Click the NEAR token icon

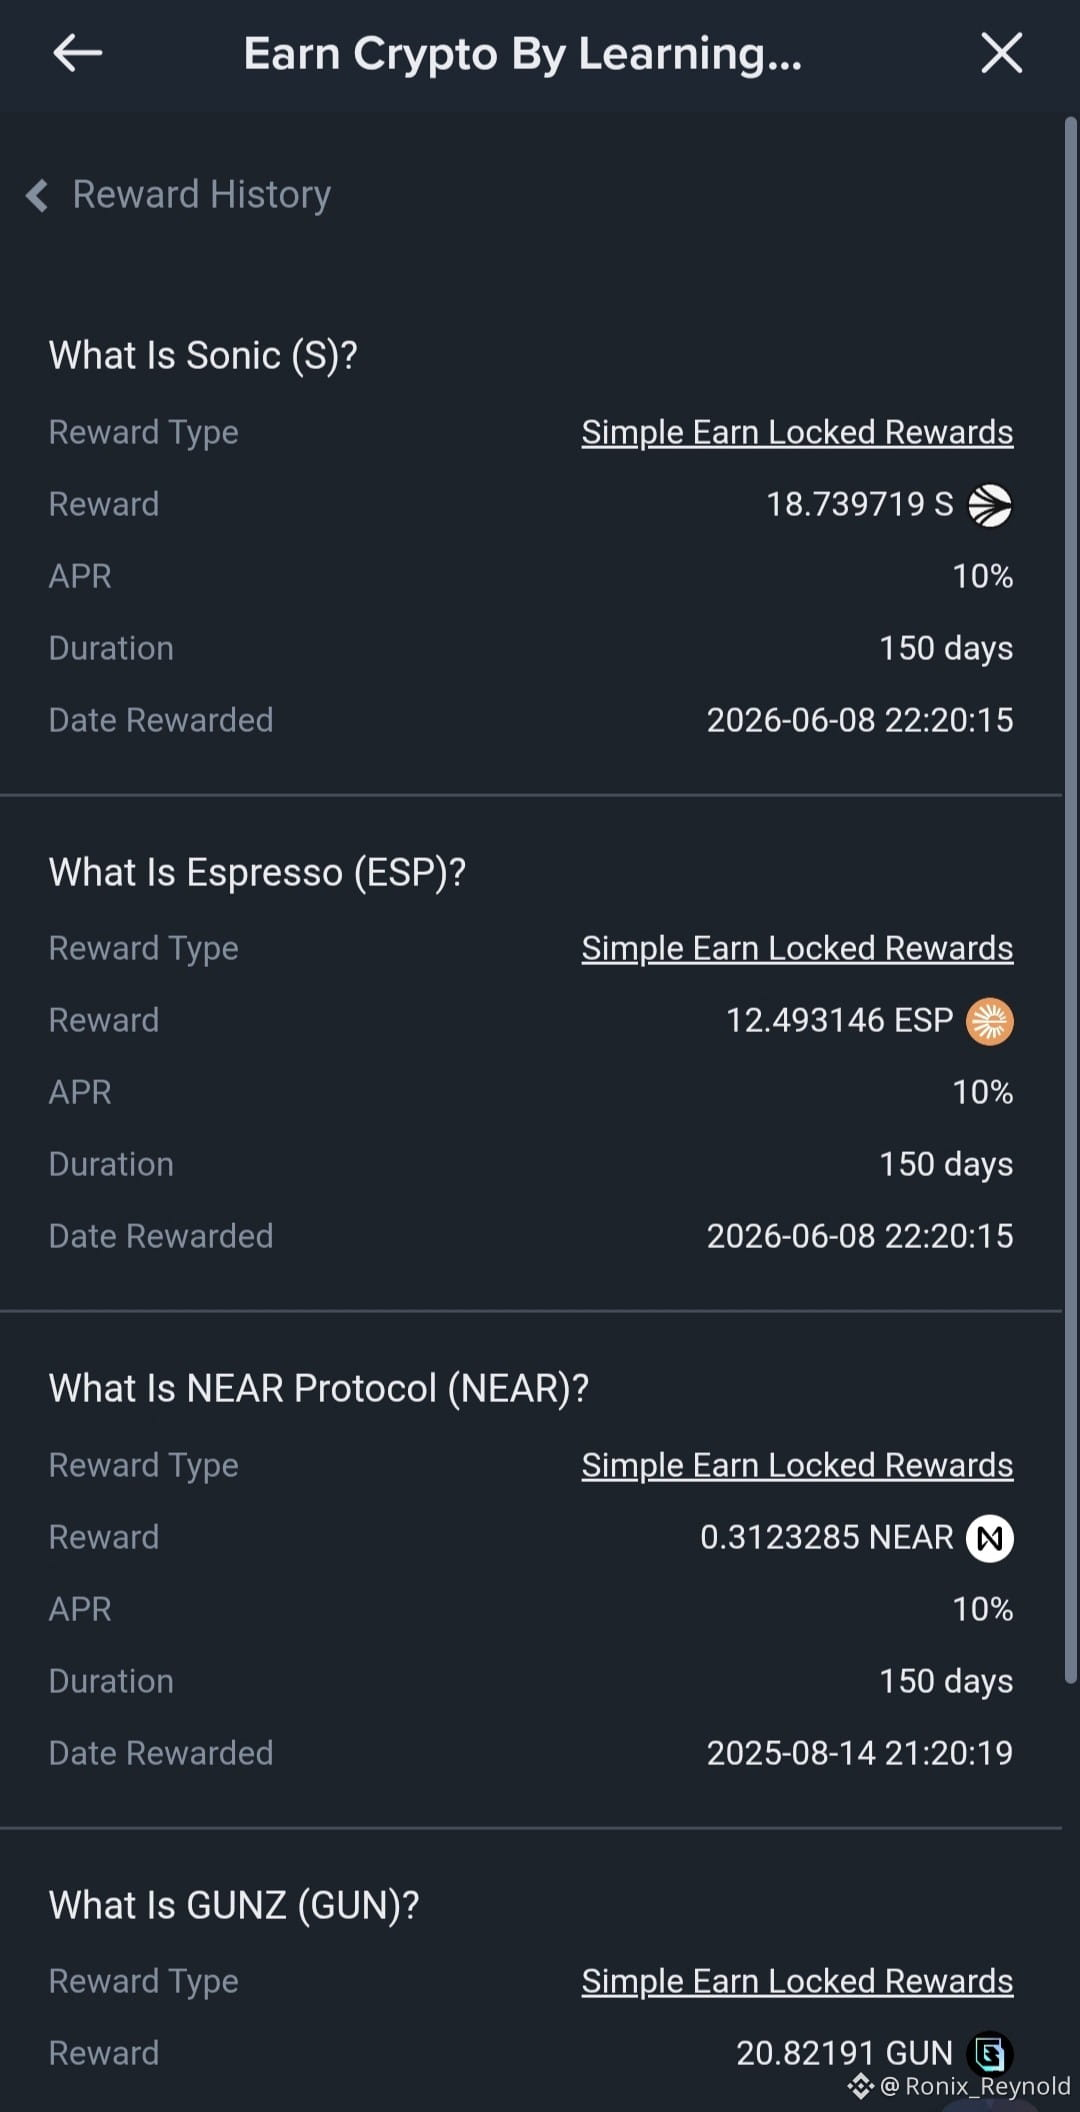coord(990,1538)
